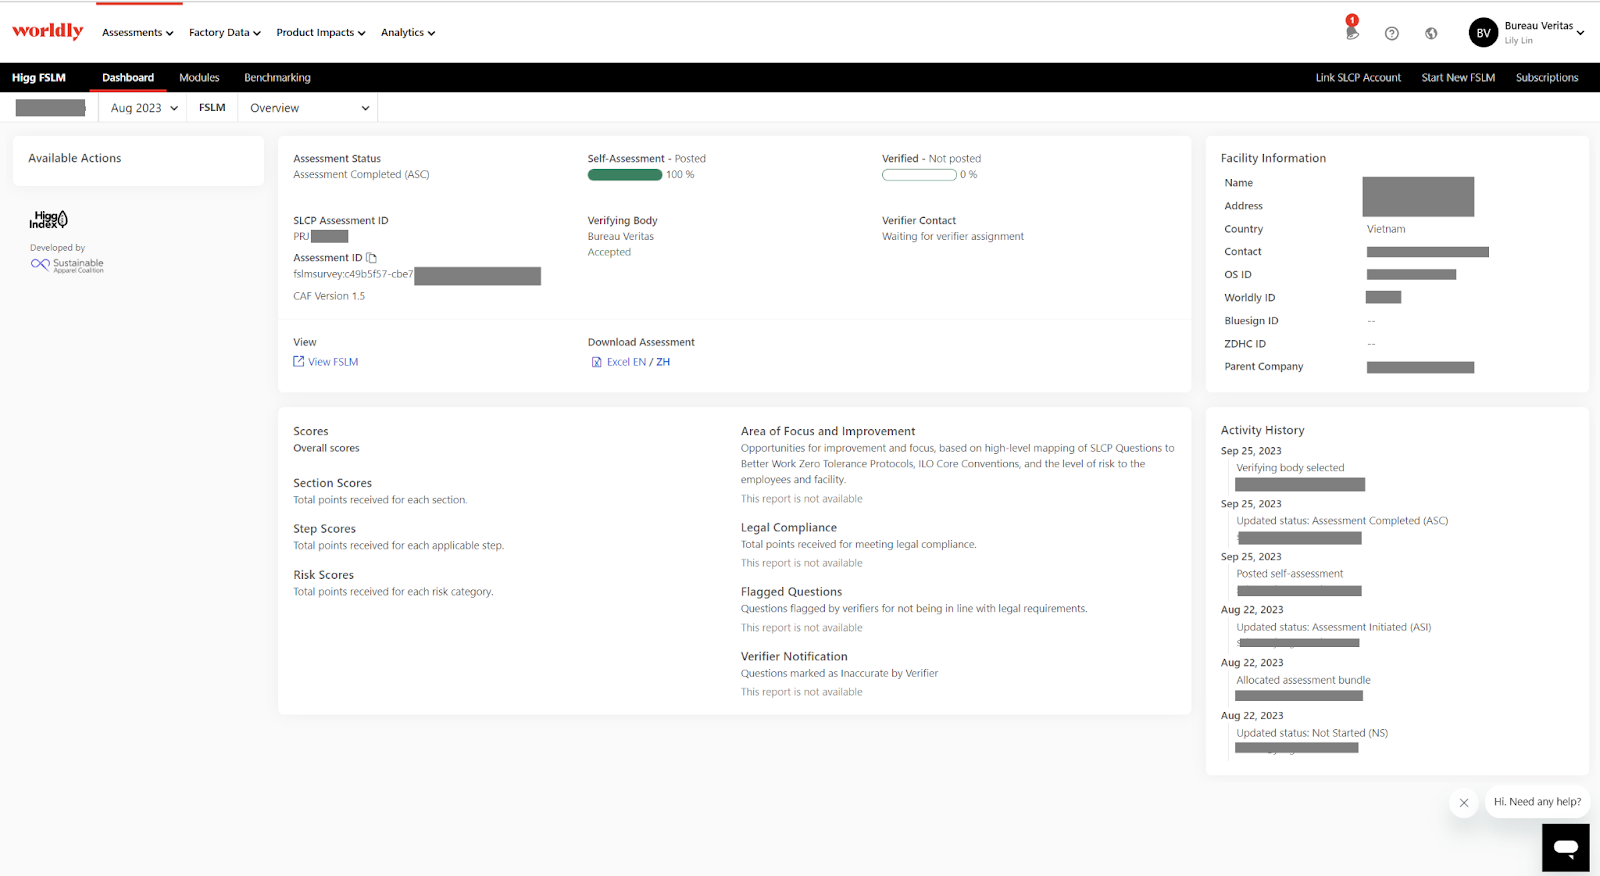Copy the Assessment ID with copy icon
1600x876 pixels.
[x=372, y=258]
